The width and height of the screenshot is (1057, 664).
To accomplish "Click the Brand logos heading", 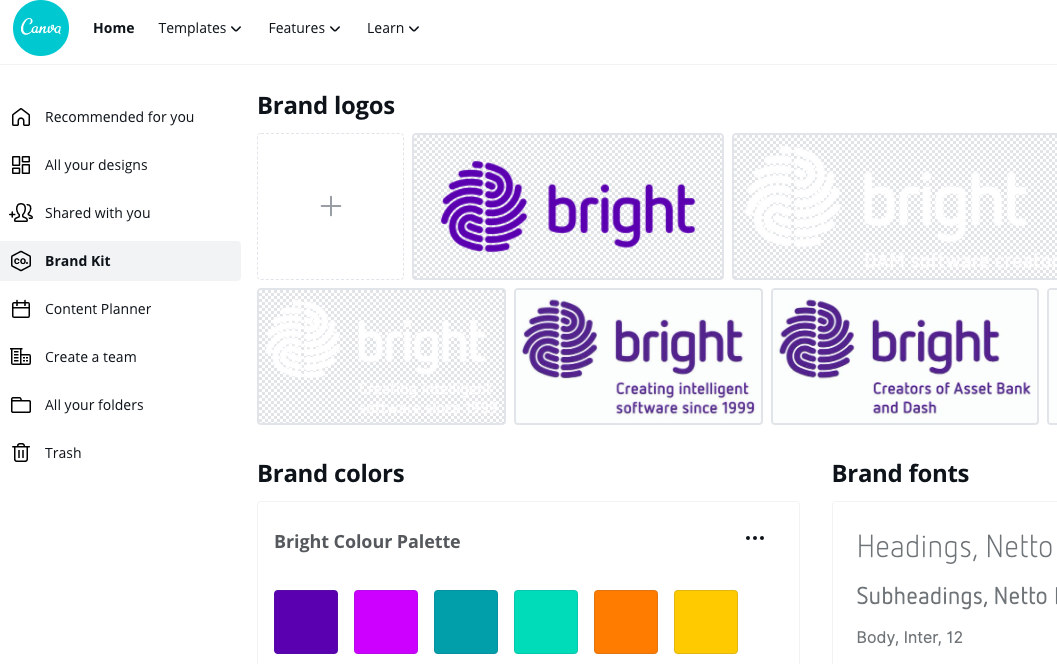I will 326,106.
